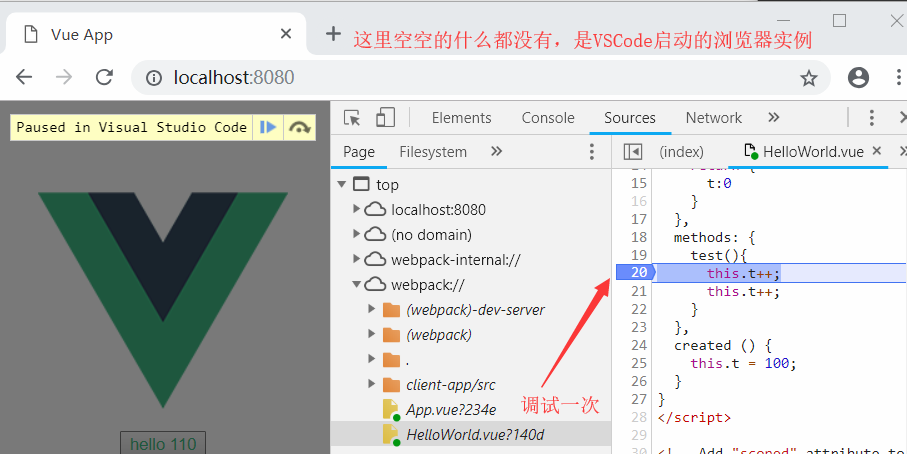
Task: Activate the inspect element picker icon
Action: pyautogui.click(x=352, y=117)
